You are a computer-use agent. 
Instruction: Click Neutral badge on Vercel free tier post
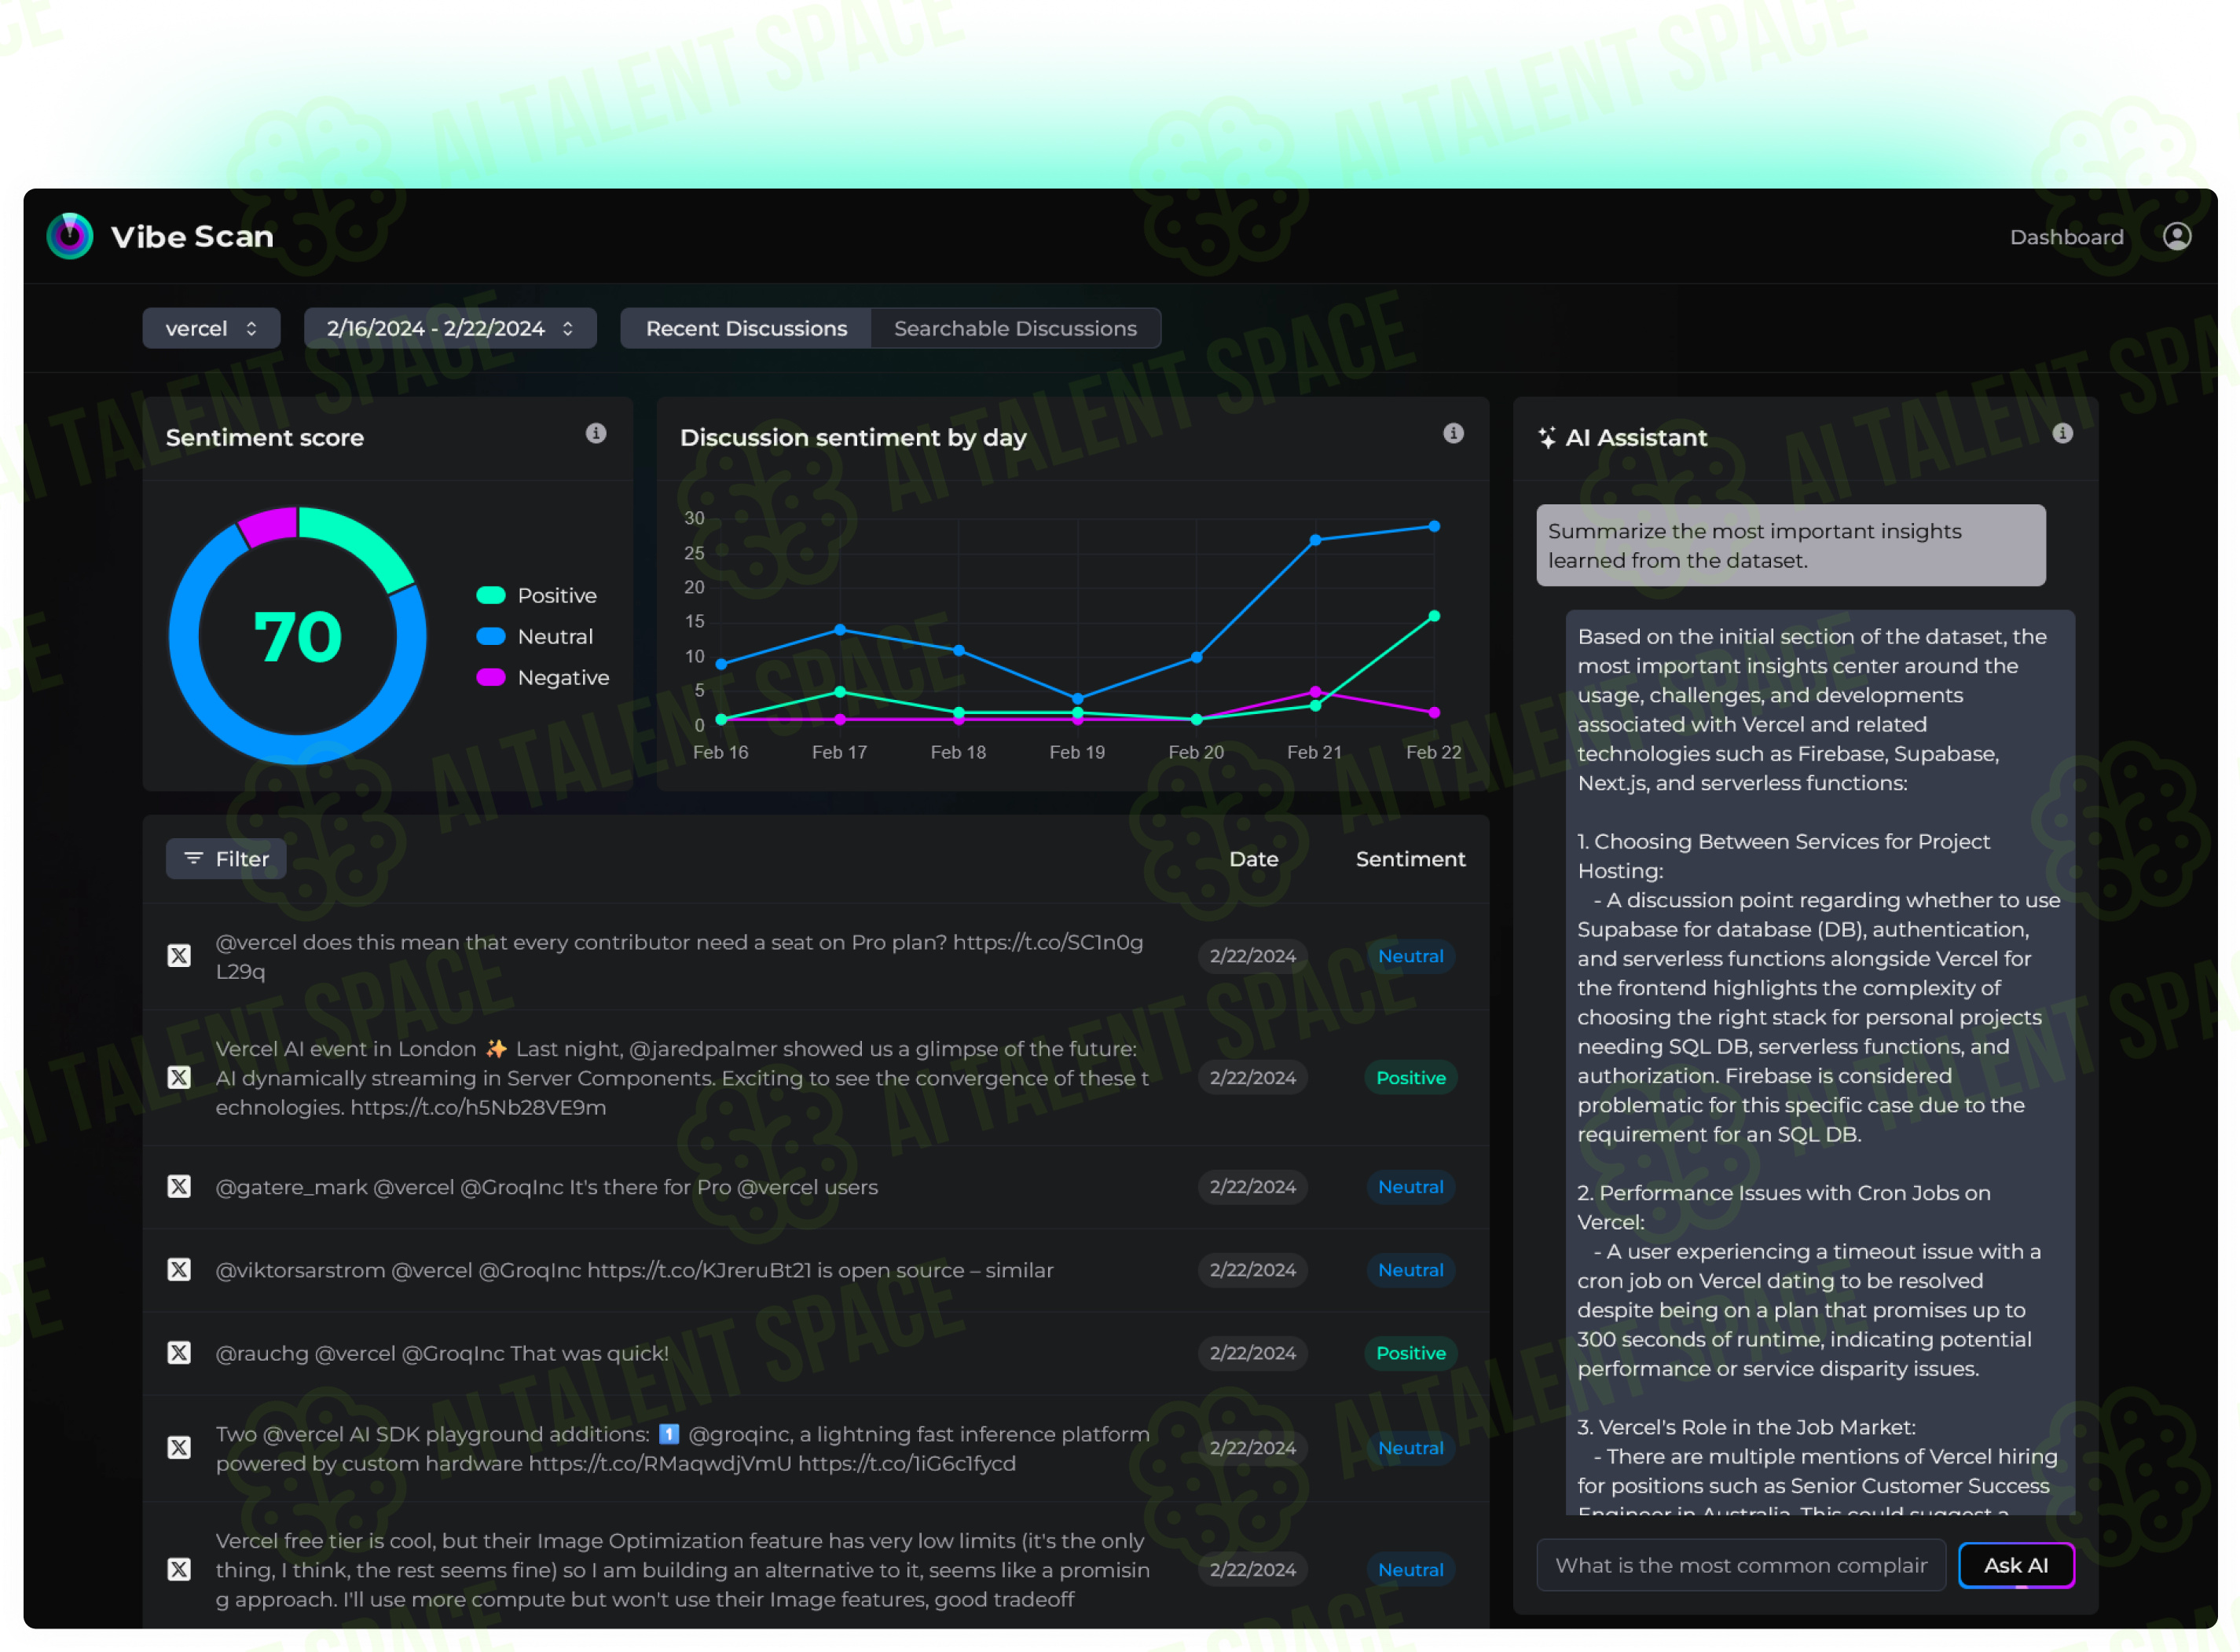[1410, 1570]
